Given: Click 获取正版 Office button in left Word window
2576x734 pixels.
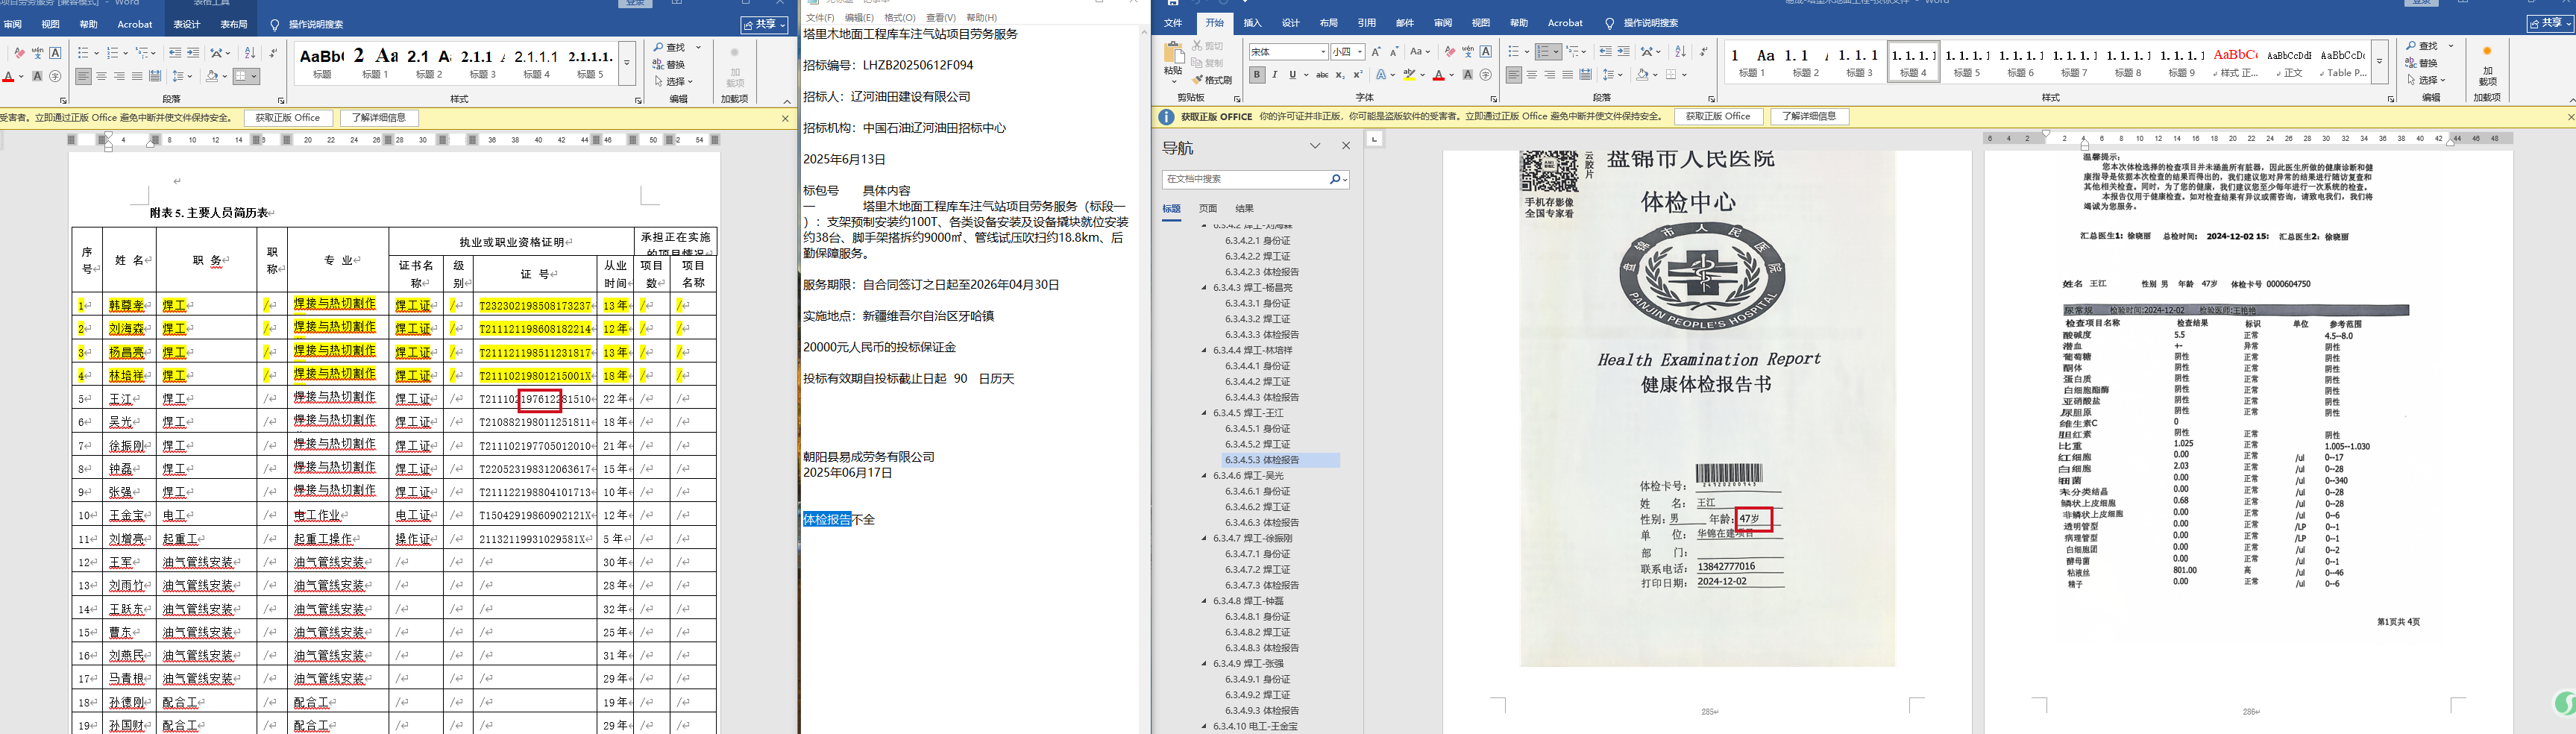Looking at the screenshot, I should (x=288, y=118).
